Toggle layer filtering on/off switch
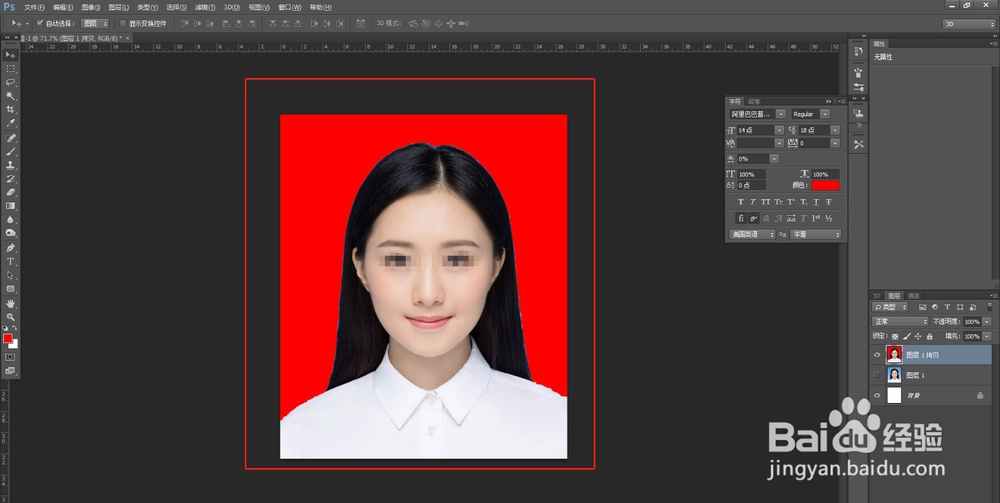1000x503 pixels. 990,307
